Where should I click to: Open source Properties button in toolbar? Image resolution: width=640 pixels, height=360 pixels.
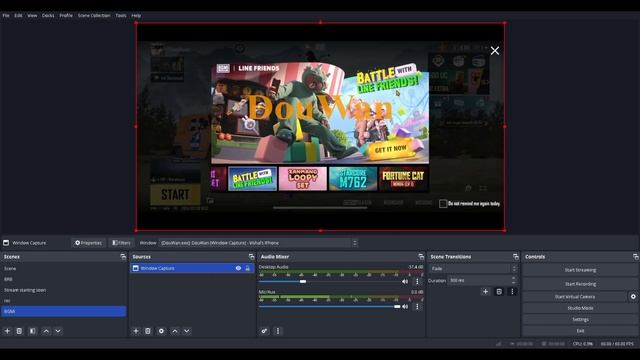click(88, 243)
